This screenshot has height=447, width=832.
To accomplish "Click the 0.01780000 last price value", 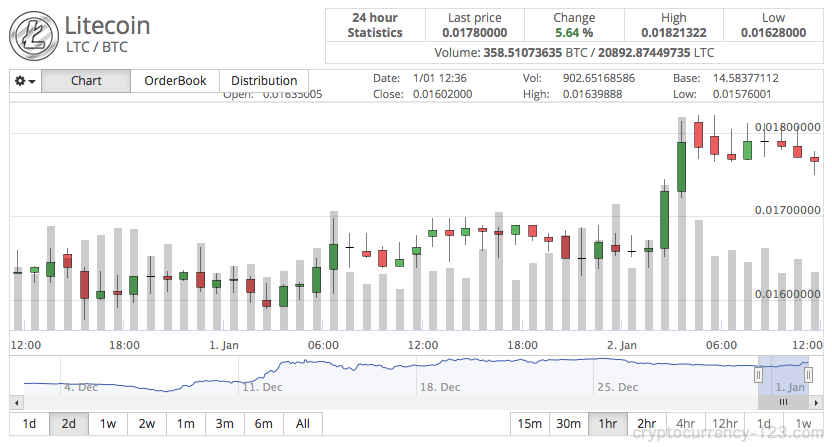I will (x=474, y=33).
